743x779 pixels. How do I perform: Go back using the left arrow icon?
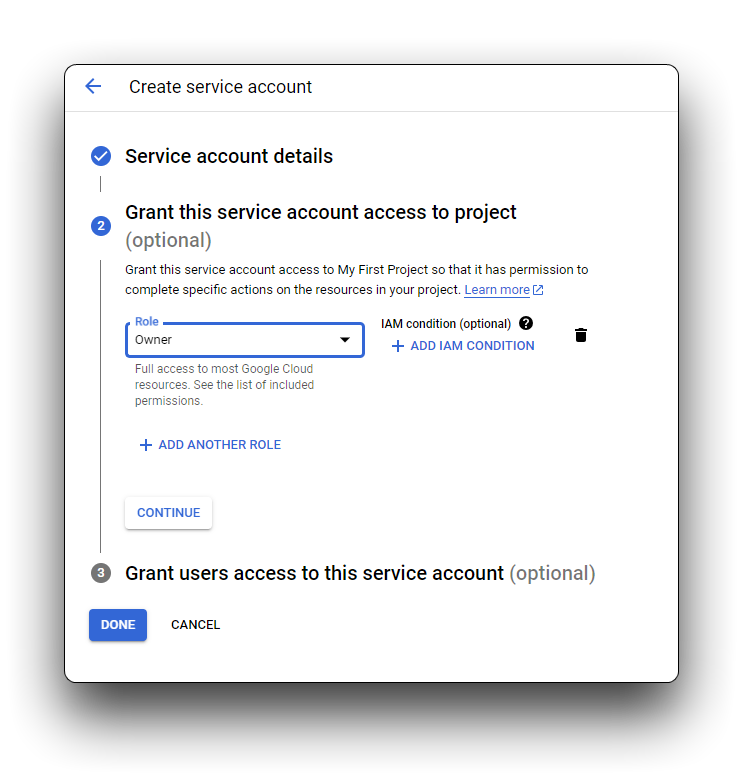(x=93, y=86)
